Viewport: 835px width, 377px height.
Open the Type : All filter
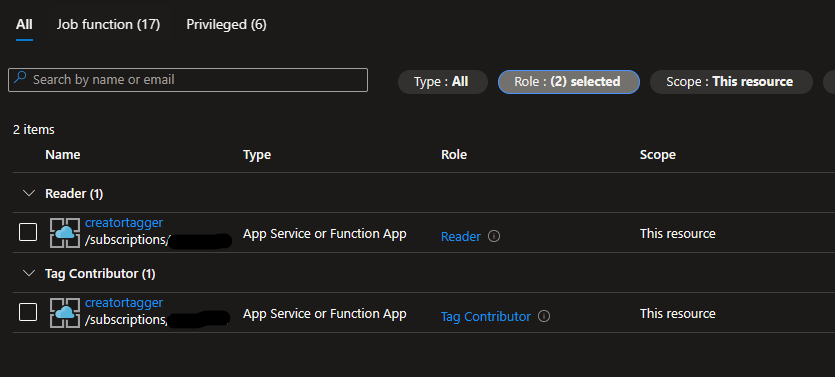click(x=443, y=82)
